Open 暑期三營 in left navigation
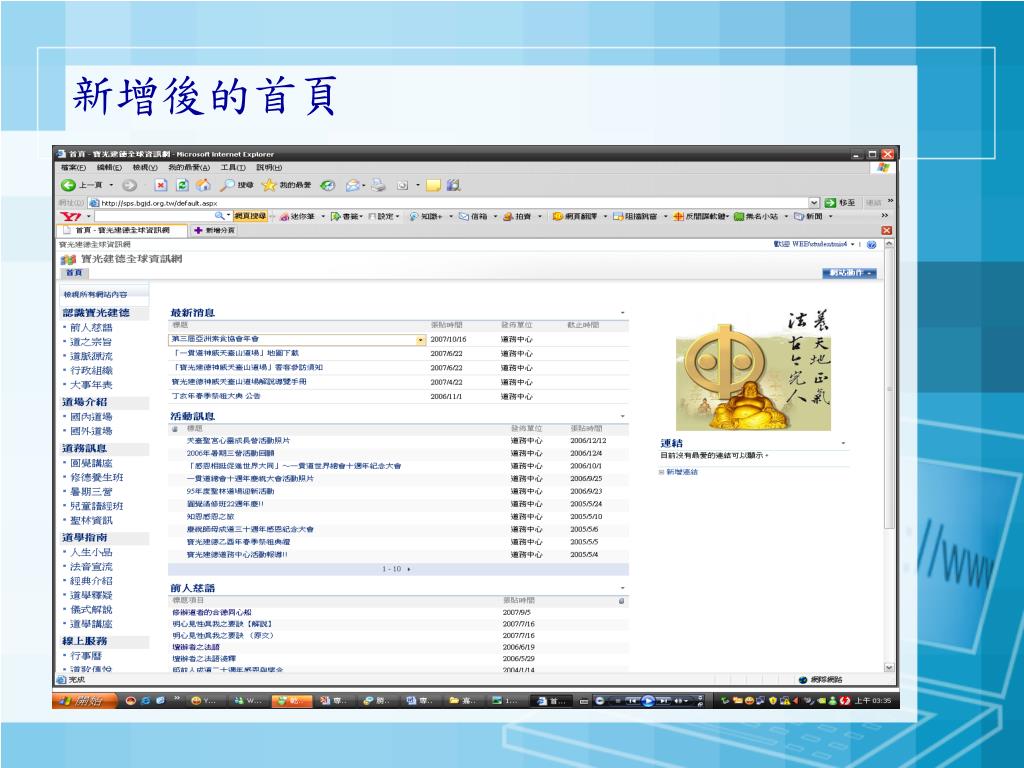 (91, 492)
